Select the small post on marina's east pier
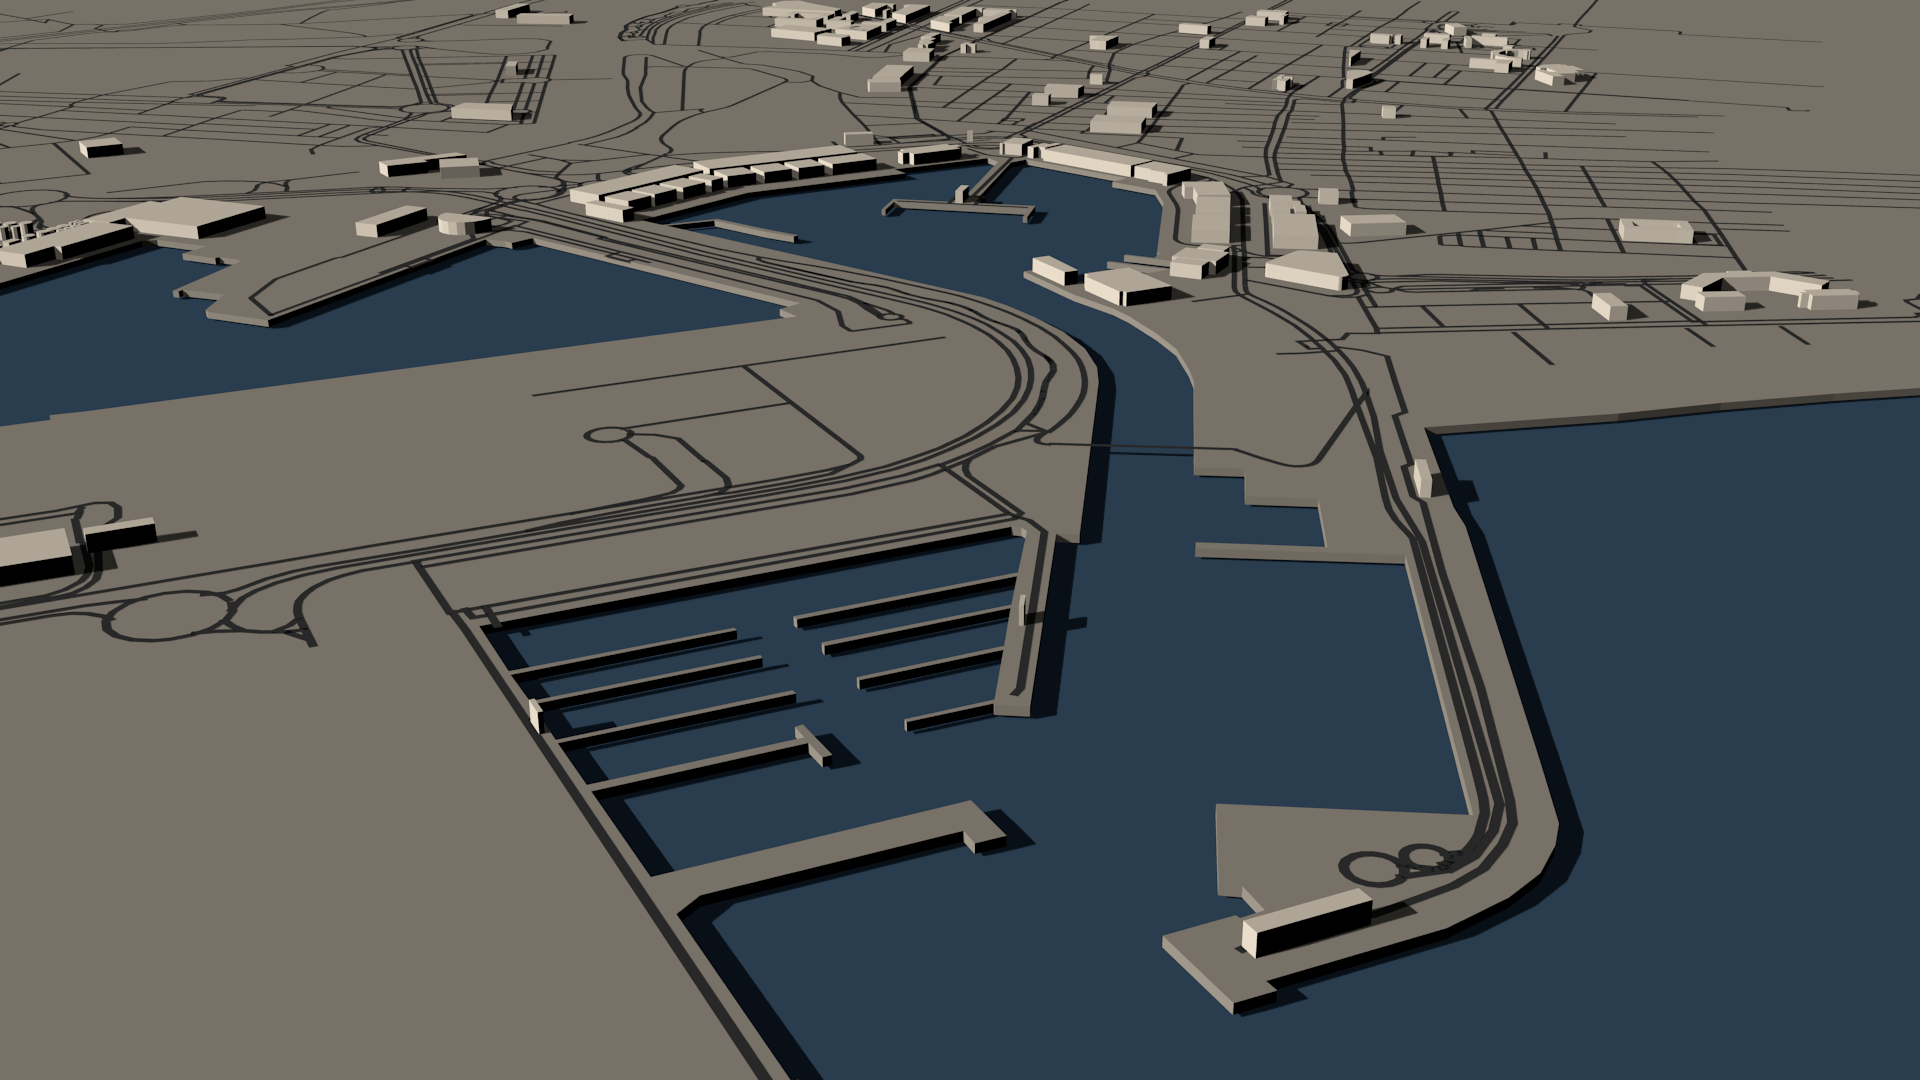1920x1080 pixels. [x=1023, y=608]
